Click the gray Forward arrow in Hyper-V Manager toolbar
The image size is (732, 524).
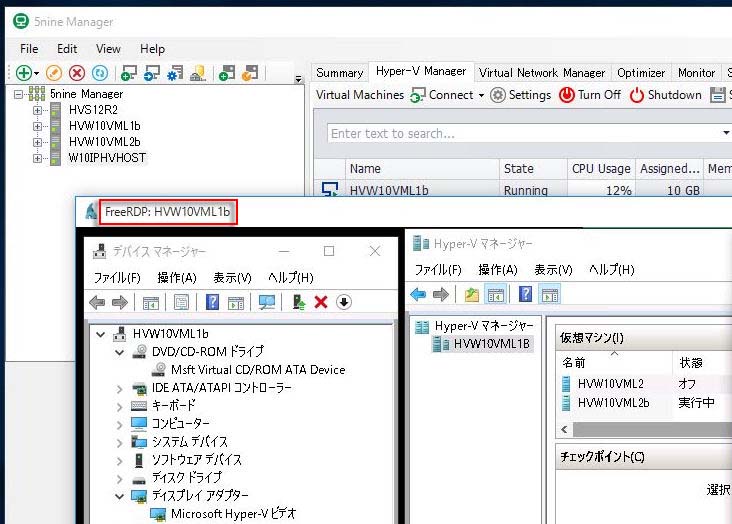(x=441, y=294)
